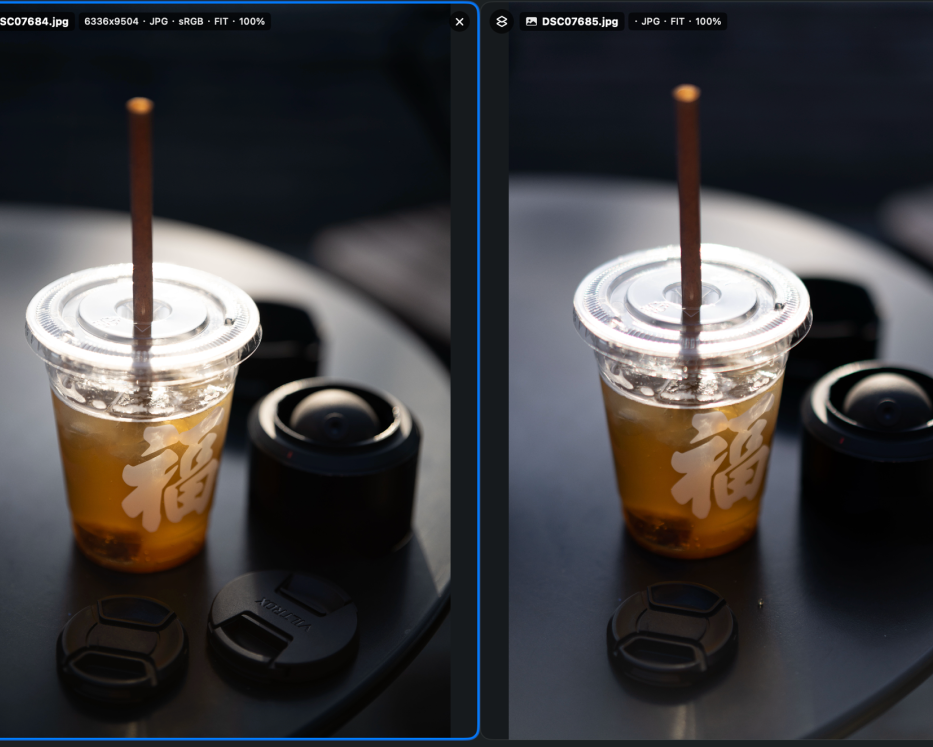Select the DSC07685.jpg filename label
Image resolution: width=933 pixels, height=747 pixels.
point(580,21)
